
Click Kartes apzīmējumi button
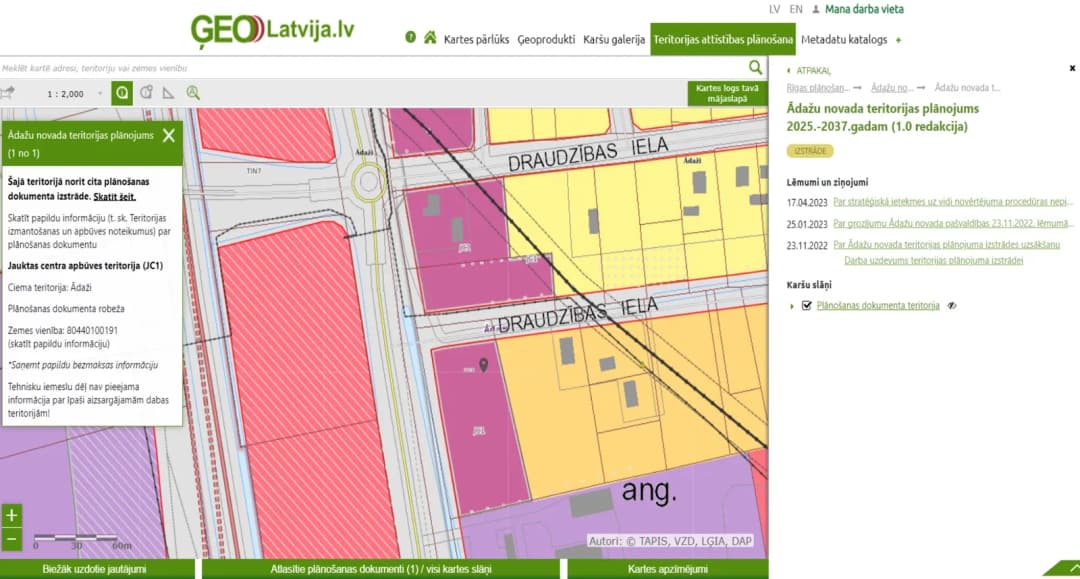667,569
